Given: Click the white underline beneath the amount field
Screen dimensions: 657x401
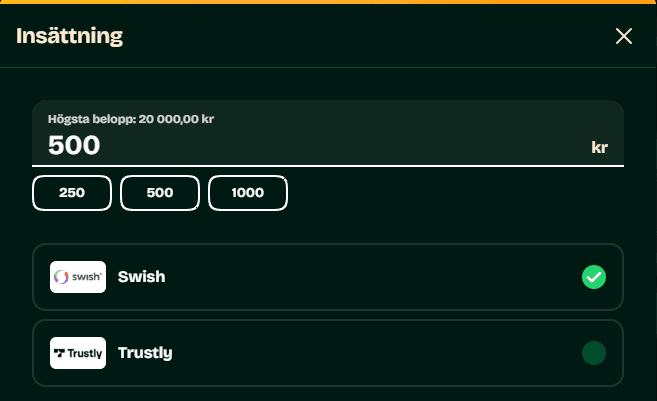Looking at the screenshot, I should coord(328,166).
